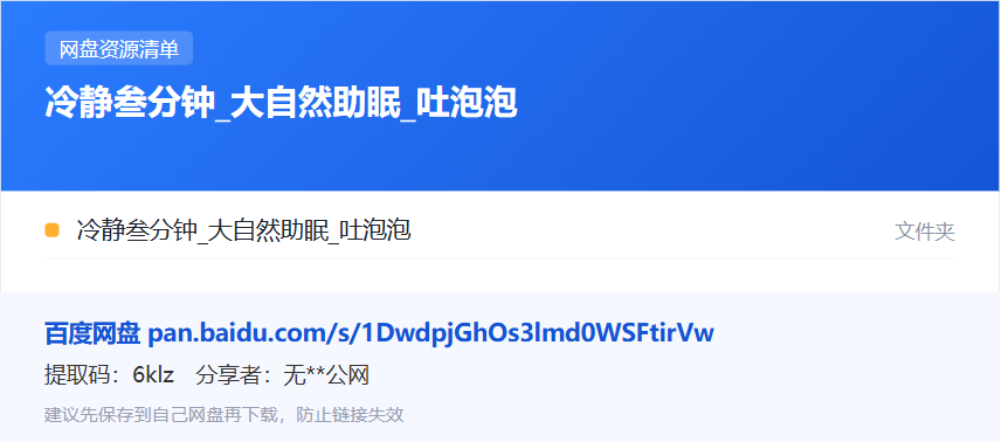
Task: Open the pan.baidu.com share link
Action: [431, 334]
